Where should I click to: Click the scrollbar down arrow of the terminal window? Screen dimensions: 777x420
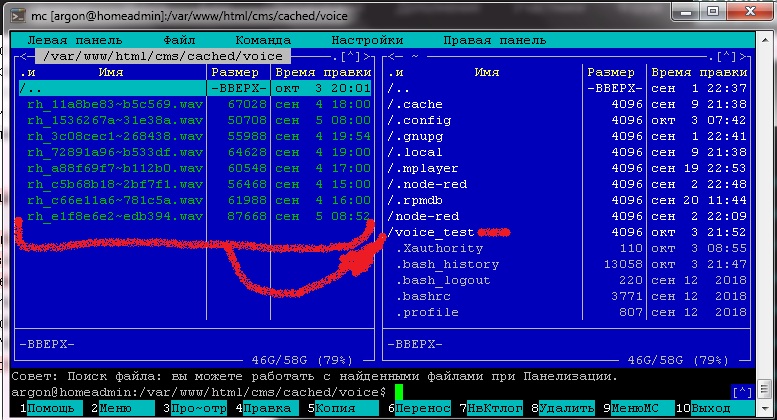point(764,409)
